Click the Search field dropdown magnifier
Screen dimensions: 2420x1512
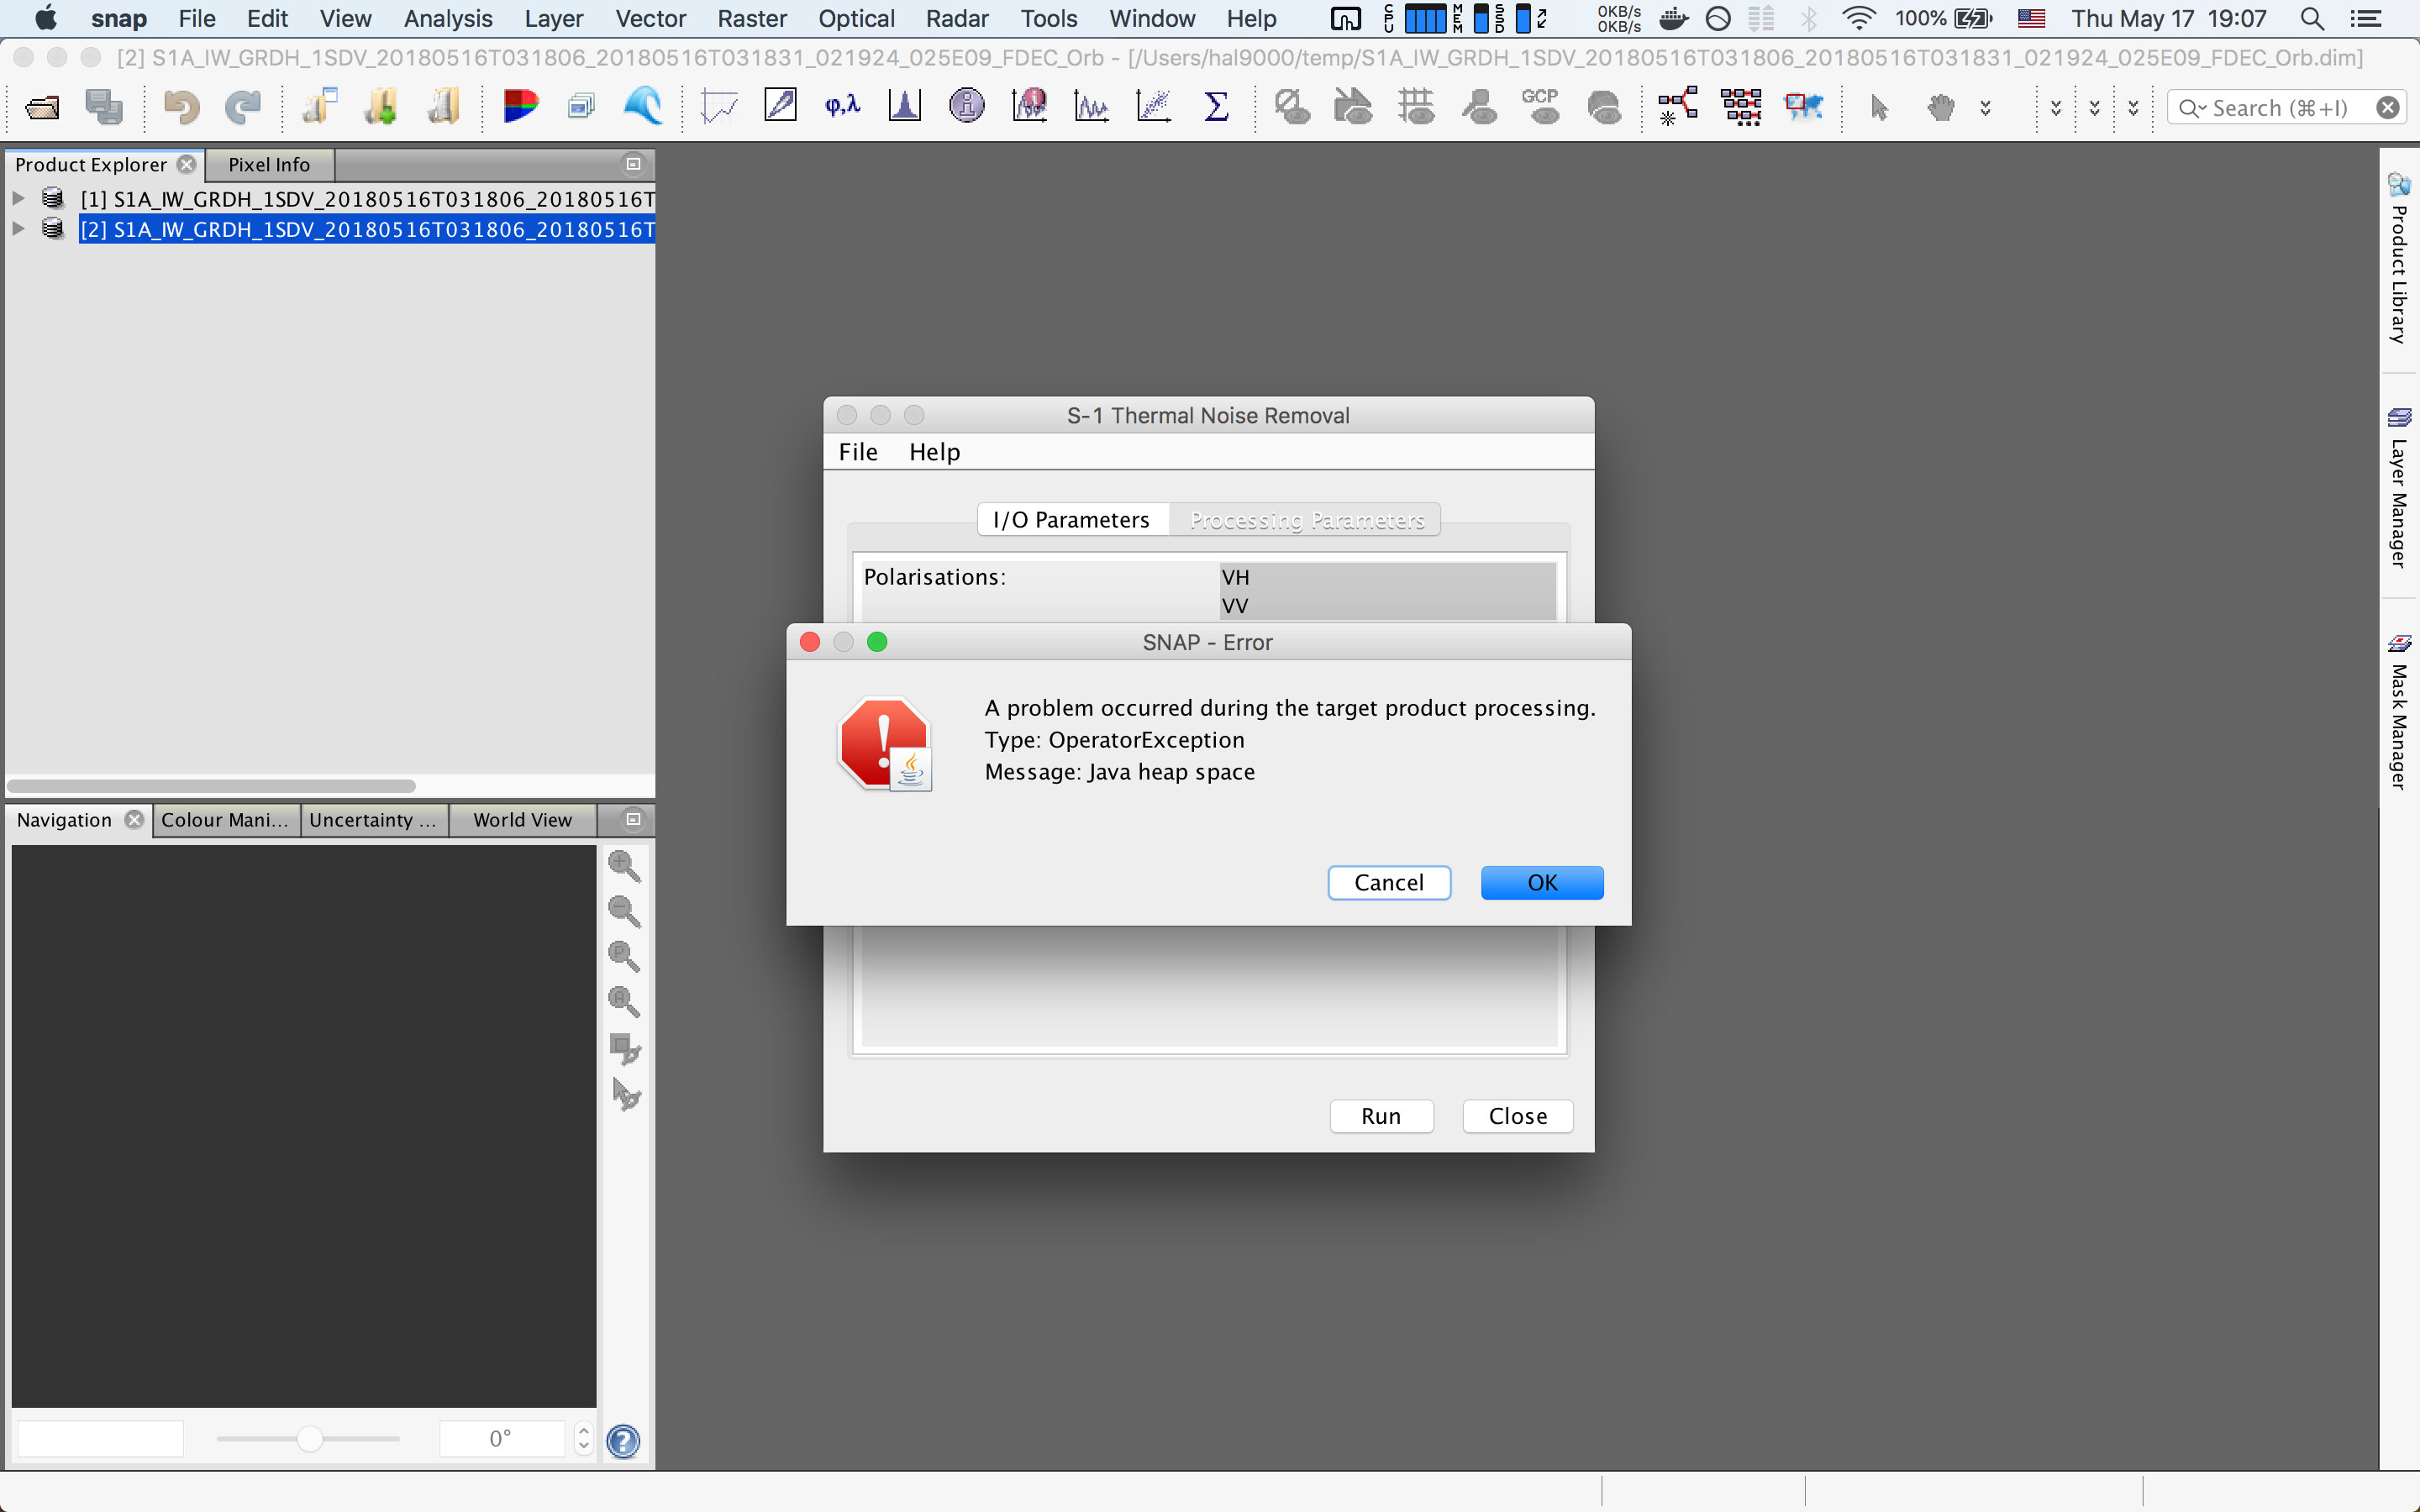tap(2192, 108)
